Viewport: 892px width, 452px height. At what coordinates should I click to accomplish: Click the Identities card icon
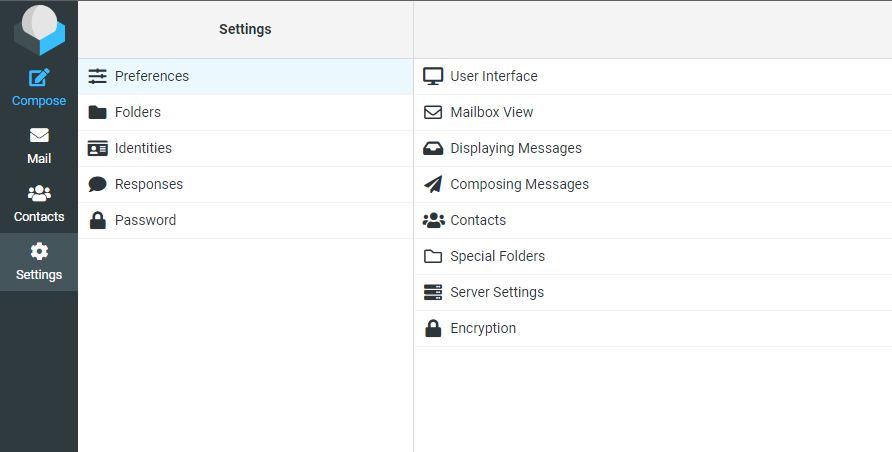[x=97, y=148]
